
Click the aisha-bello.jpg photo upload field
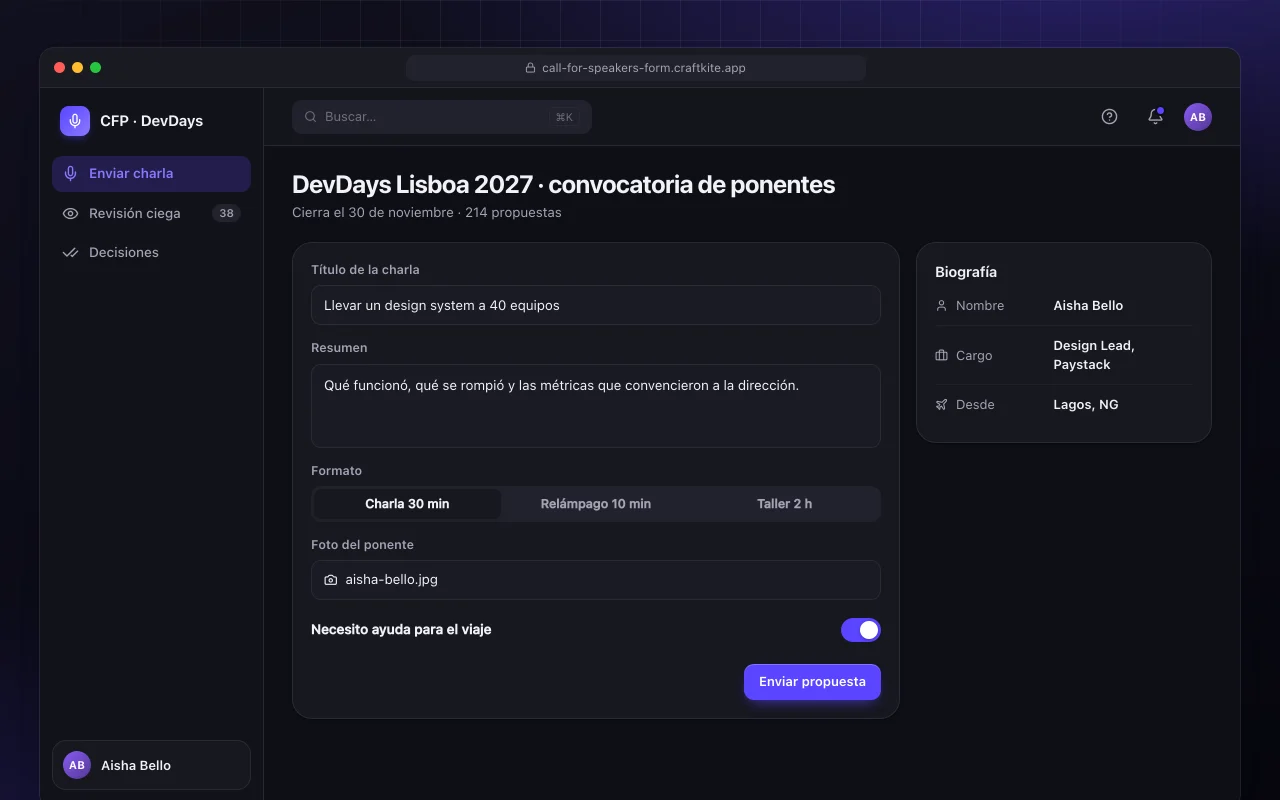[x=596, y=580]
